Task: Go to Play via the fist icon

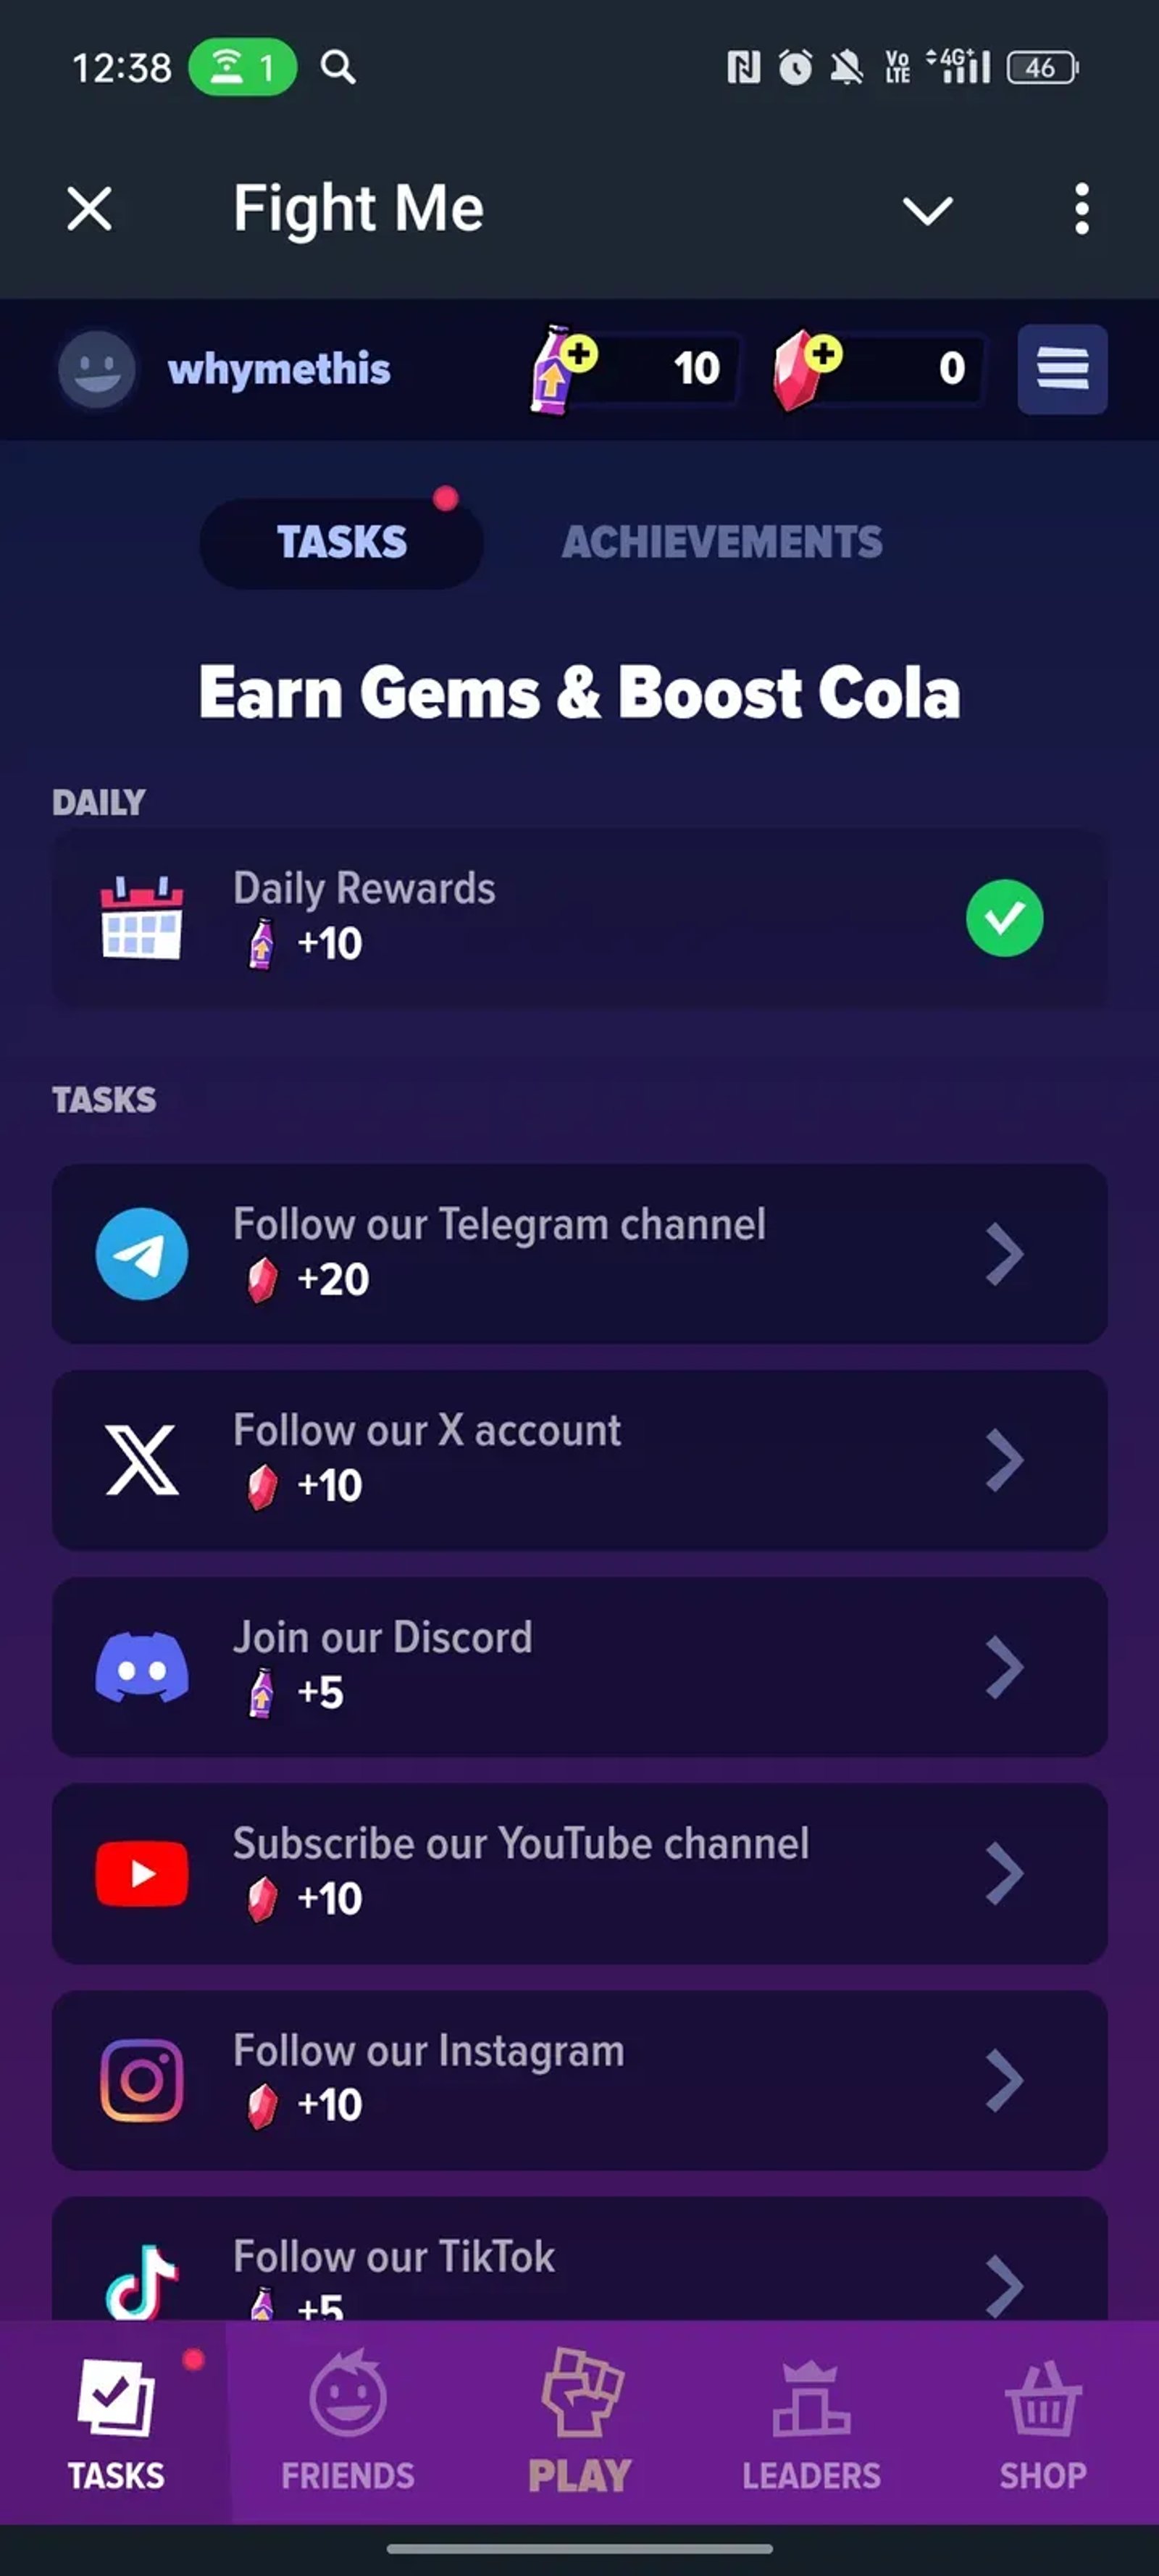Action: 581,2393
